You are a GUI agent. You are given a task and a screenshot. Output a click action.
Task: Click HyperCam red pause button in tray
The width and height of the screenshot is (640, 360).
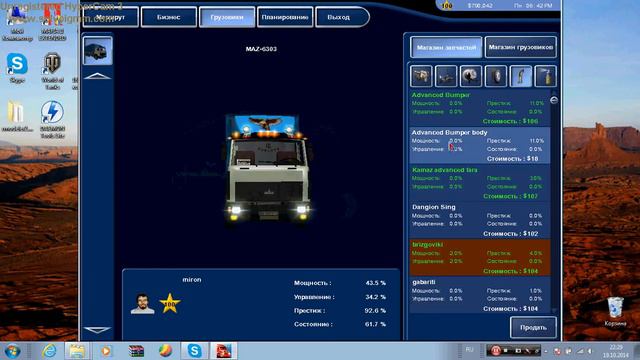pos(496,351)
